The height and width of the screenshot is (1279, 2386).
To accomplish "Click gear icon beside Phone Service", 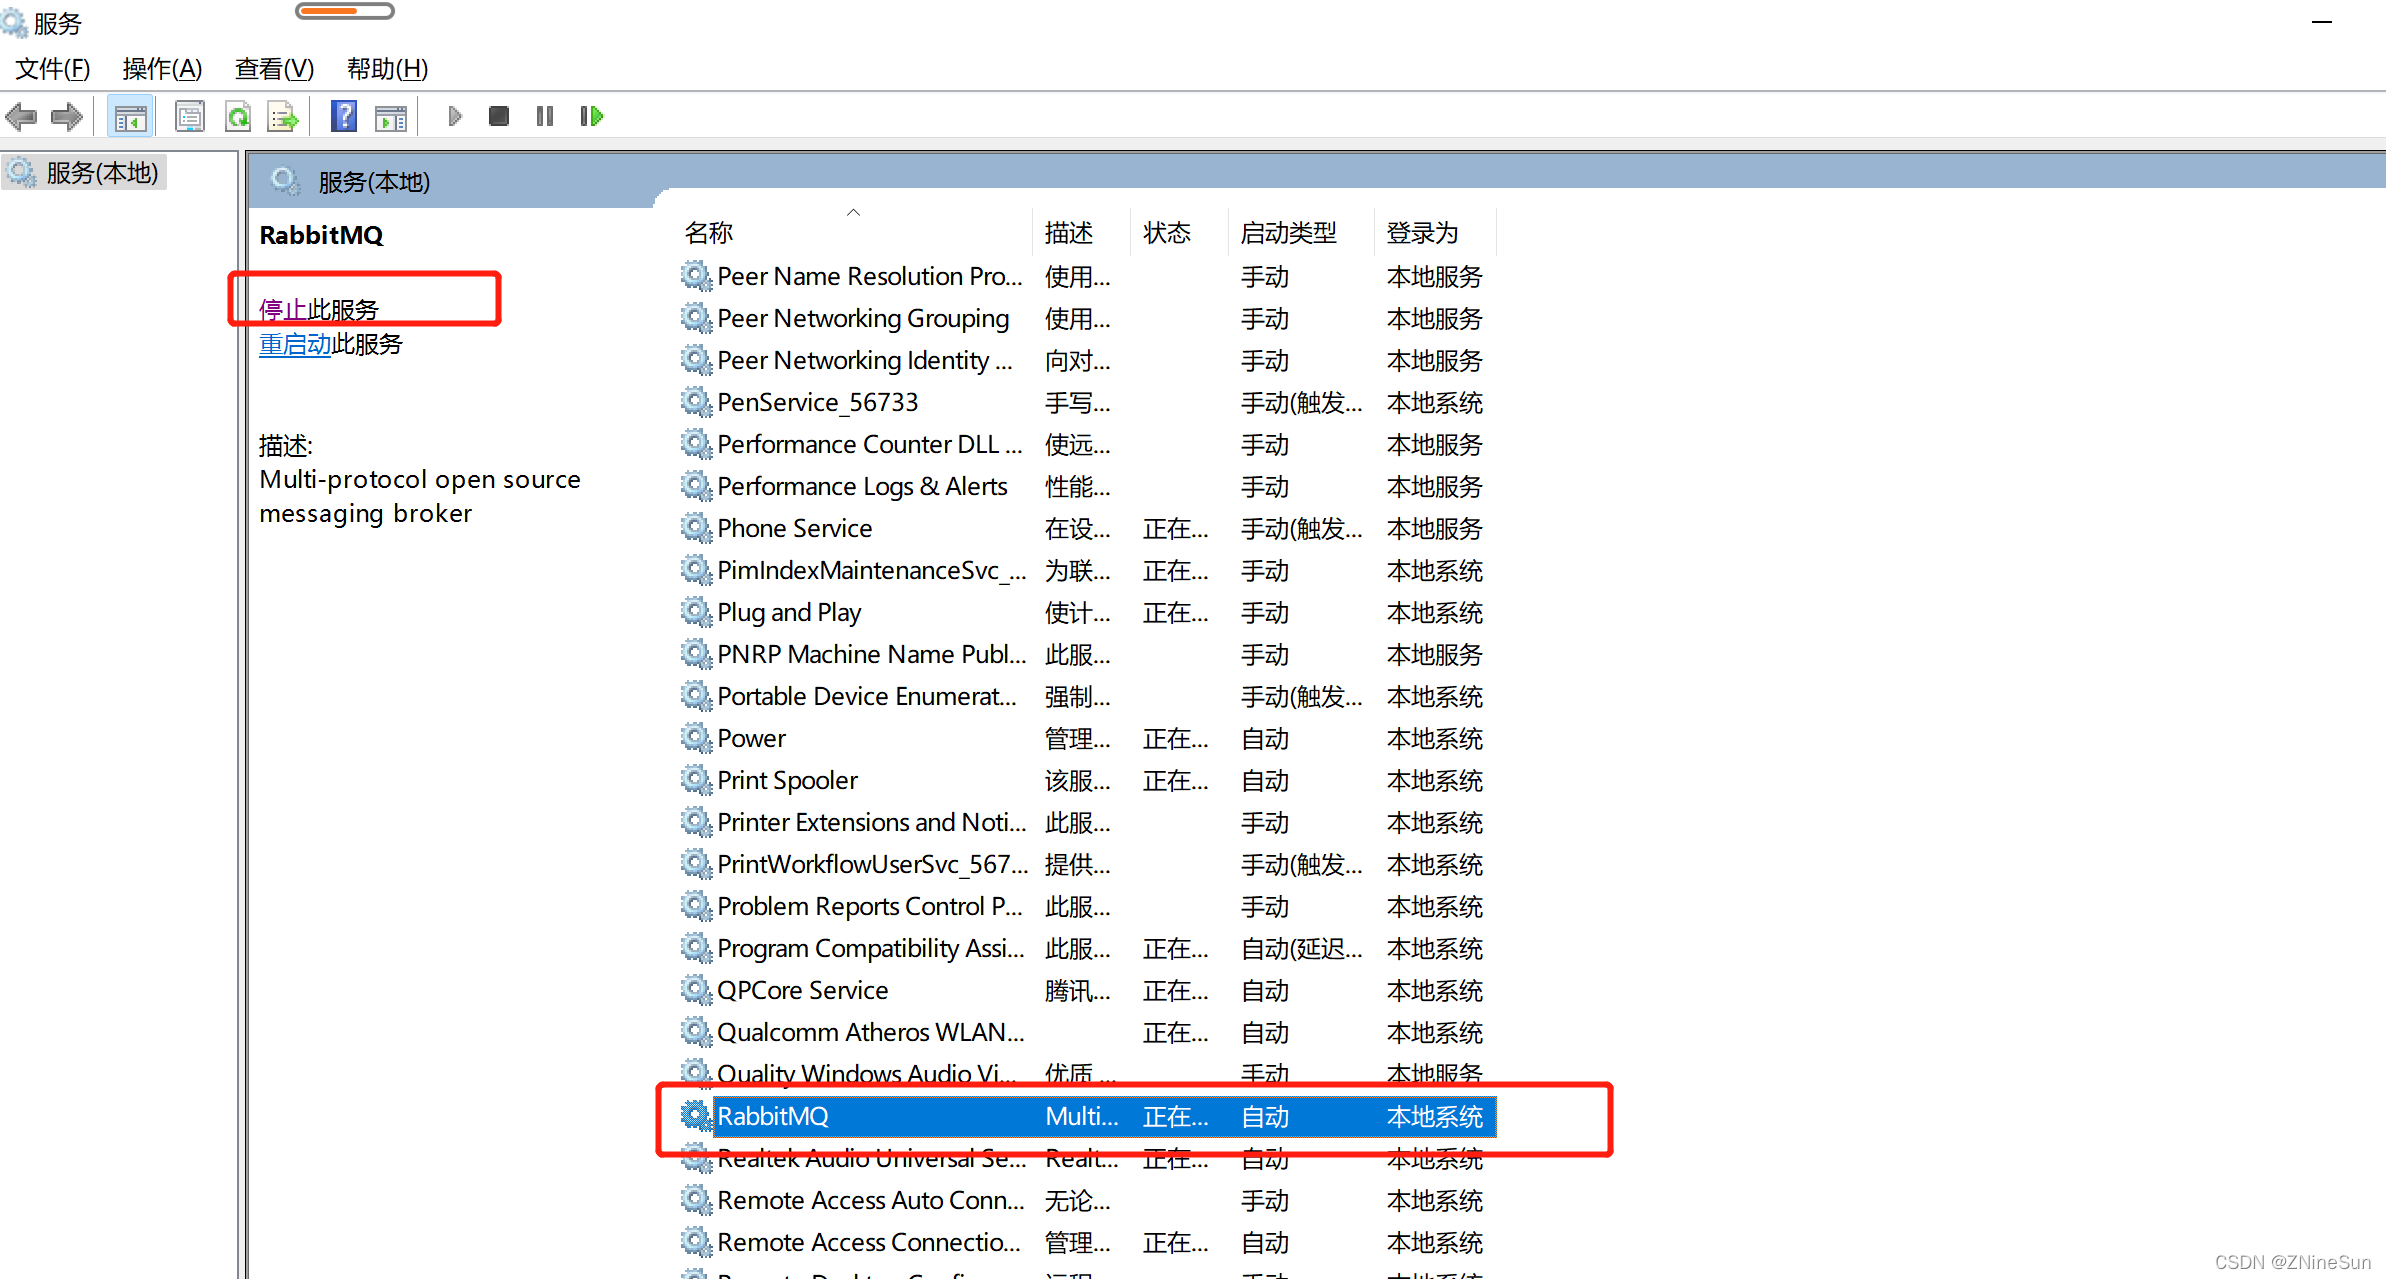I will [x=696, y=527].
